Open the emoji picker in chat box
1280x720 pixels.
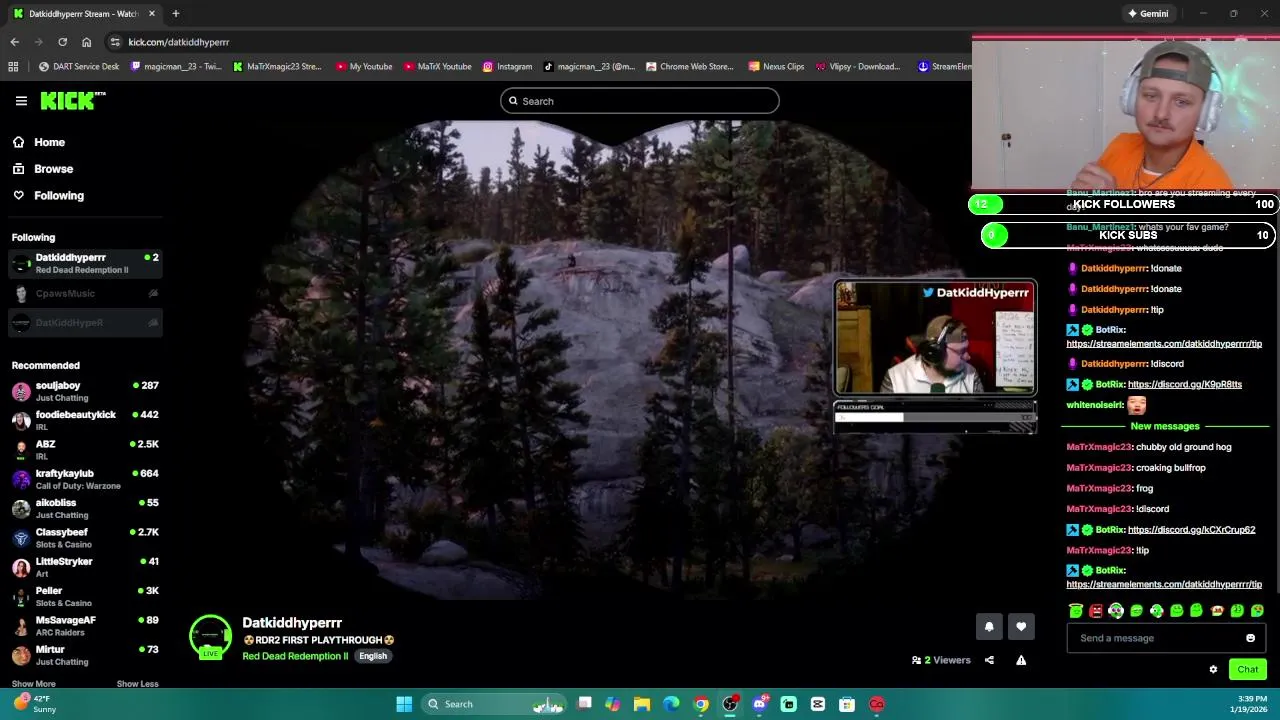(1250, 638)
